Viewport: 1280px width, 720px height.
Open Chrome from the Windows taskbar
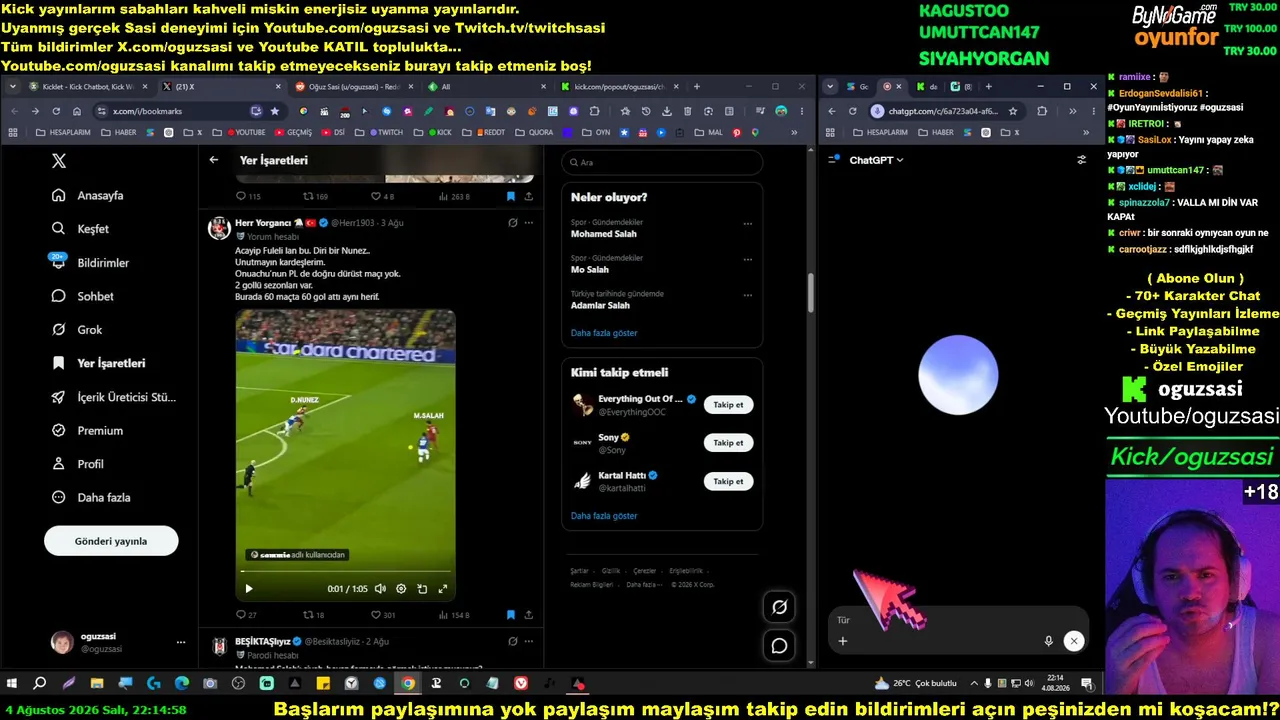click(x=408, y=684)
